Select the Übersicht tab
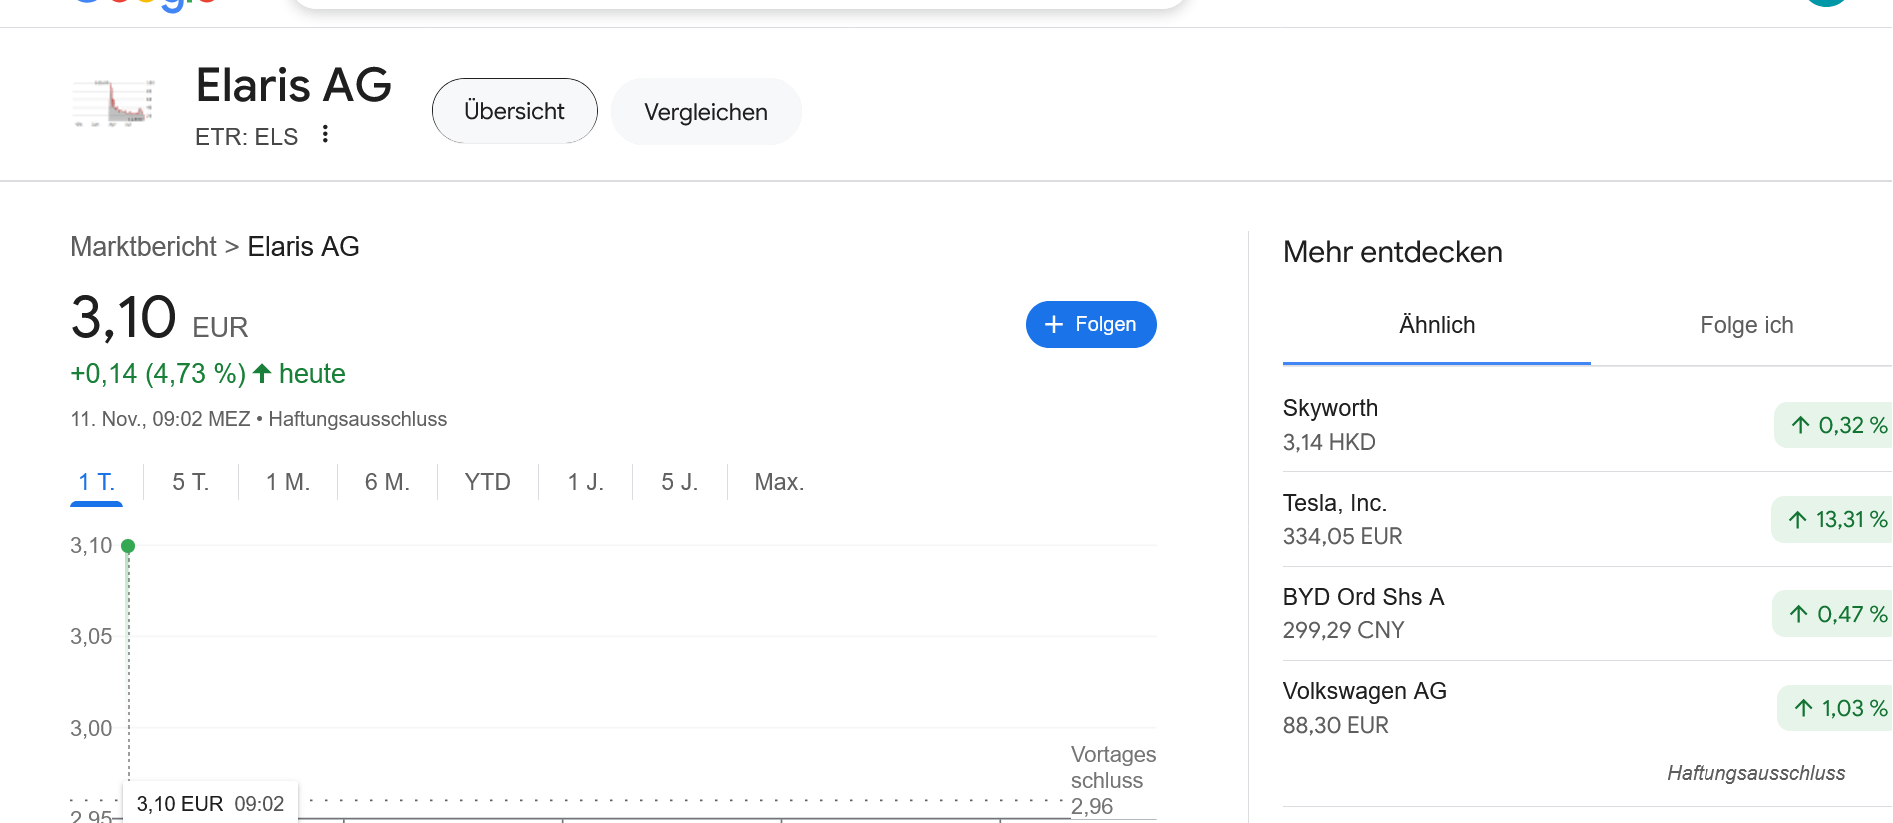Image resolution: width=1893 pixels, height=823 pixels. tap(514, 111)
